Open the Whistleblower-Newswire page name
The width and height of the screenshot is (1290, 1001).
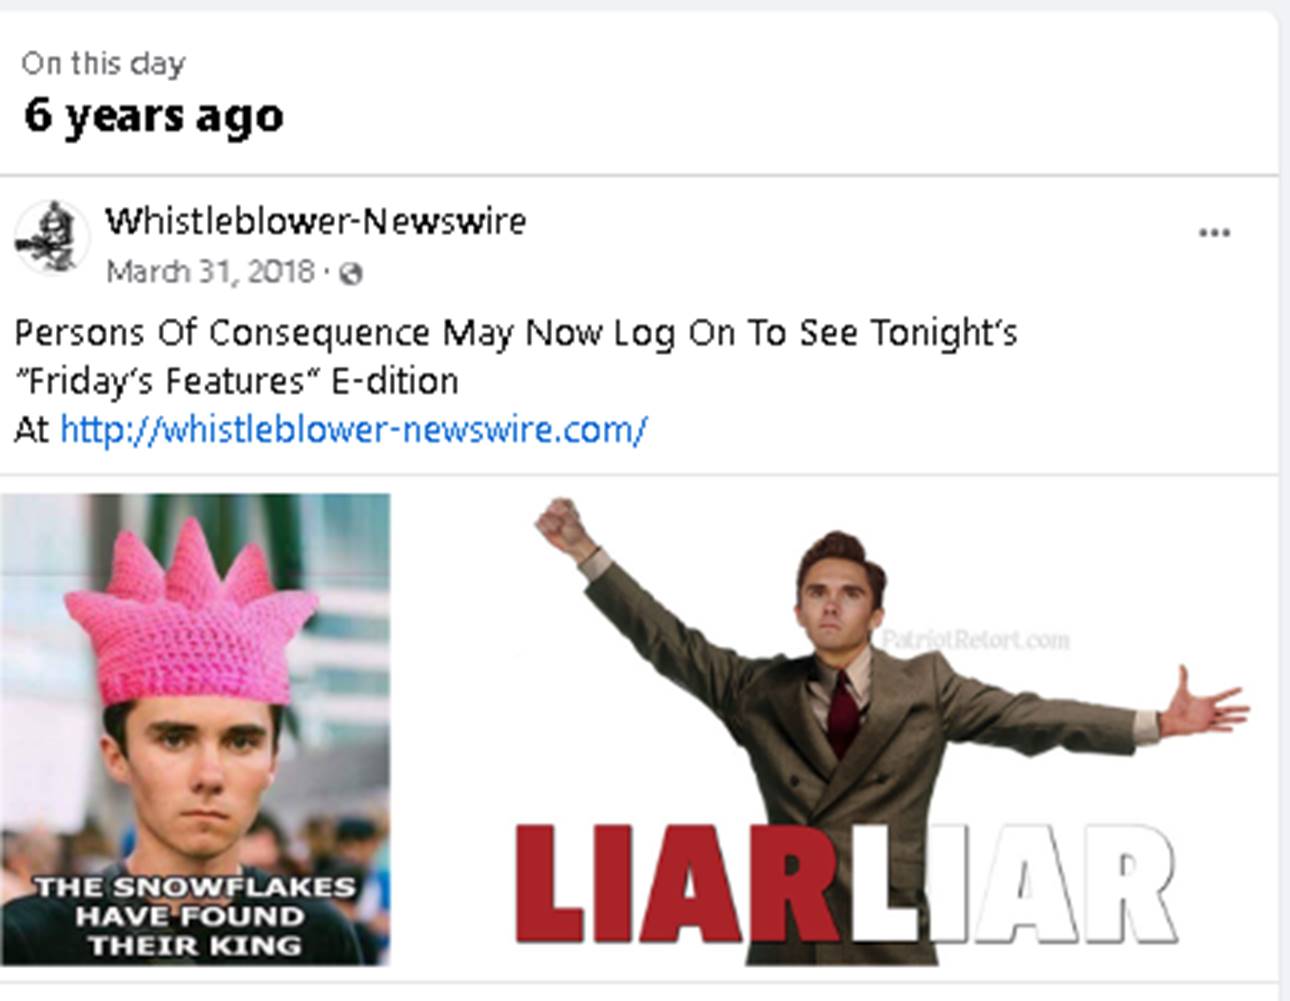pyautogui.click(x=315, y=220)
